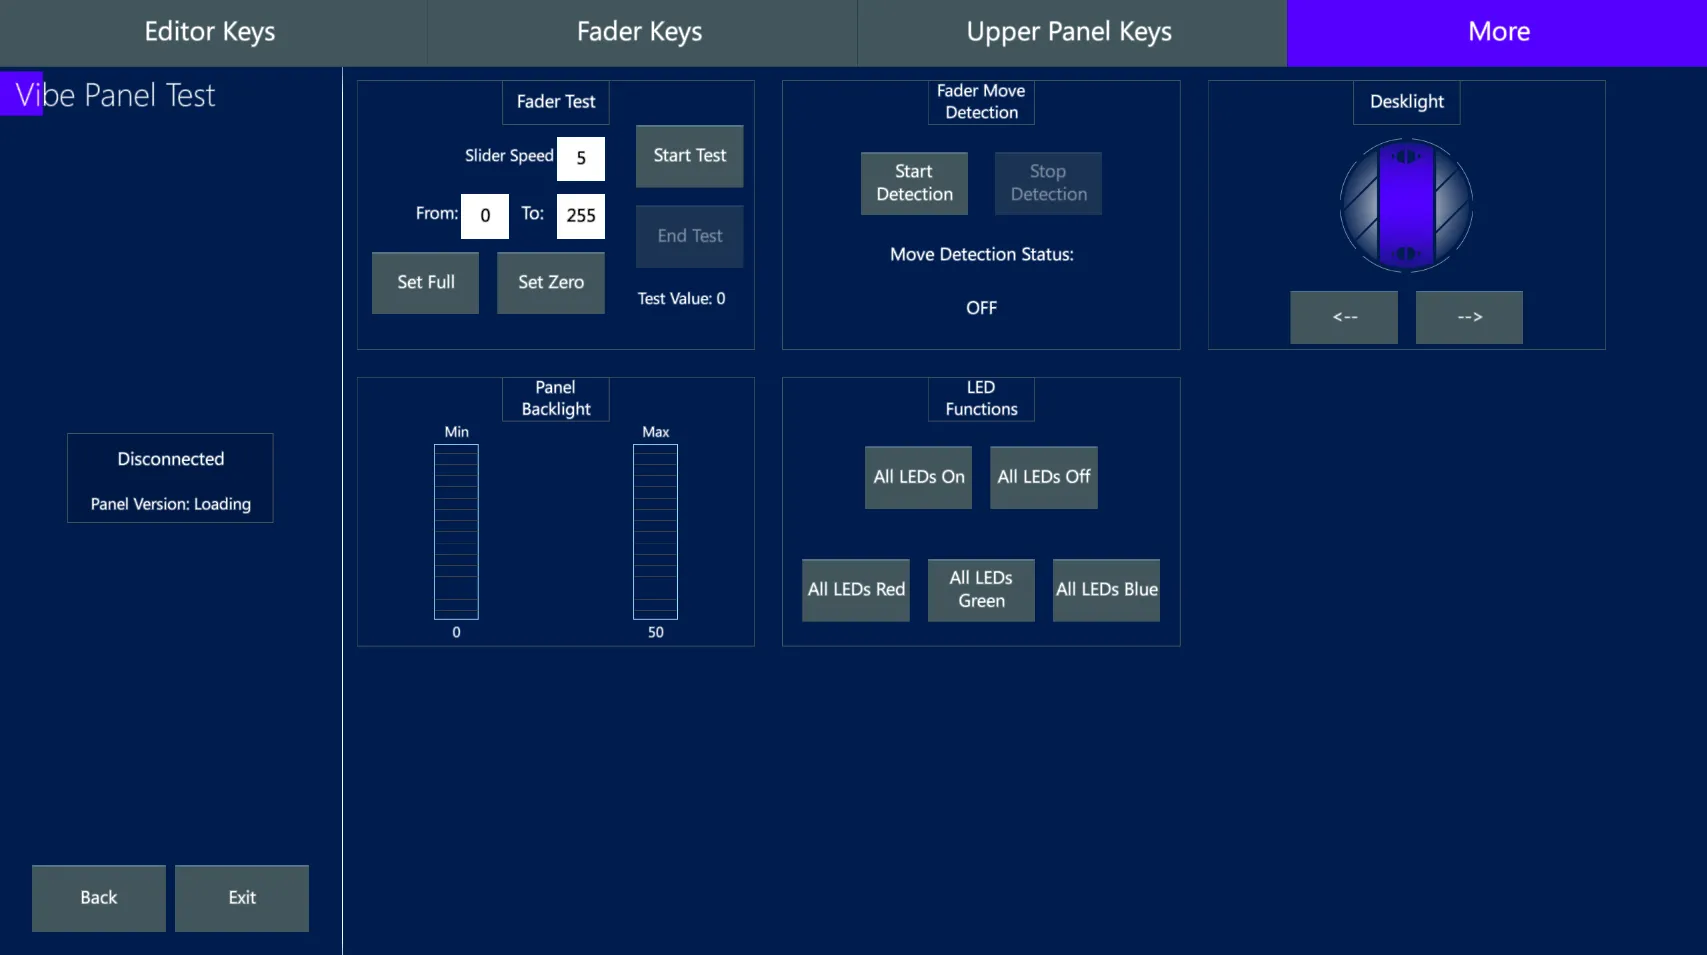Click the Set Zero fader button

(x=551, y=283)
